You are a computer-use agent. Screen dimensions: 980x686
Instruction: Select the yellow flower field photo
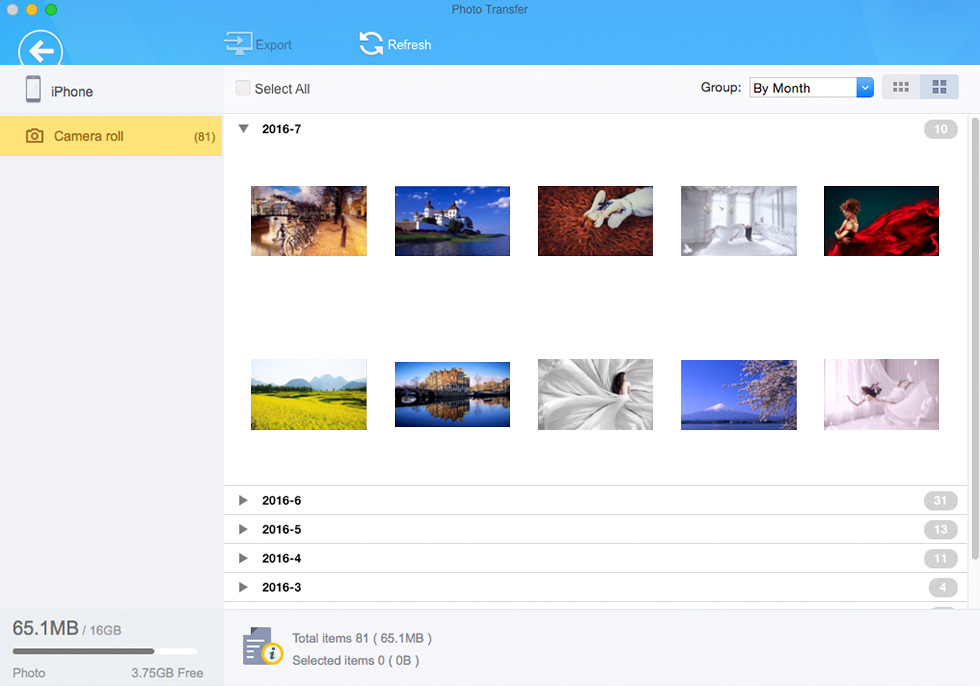309,394
